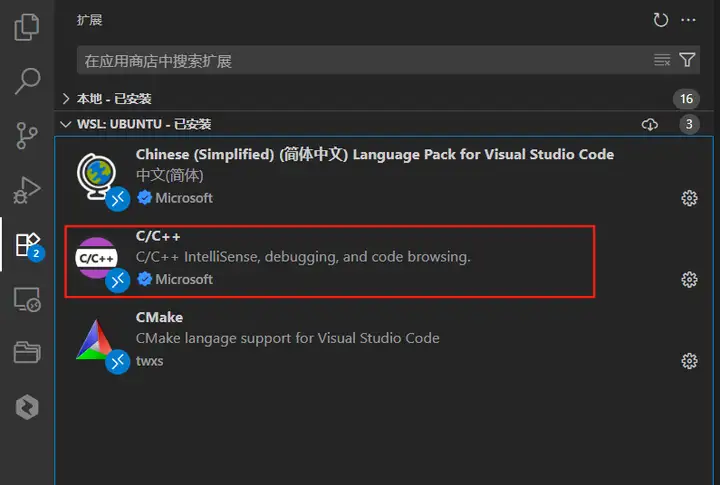The image size is (720, 485).
Task: Open the Explorer view in activity bar
Action: tap(27, 28)
